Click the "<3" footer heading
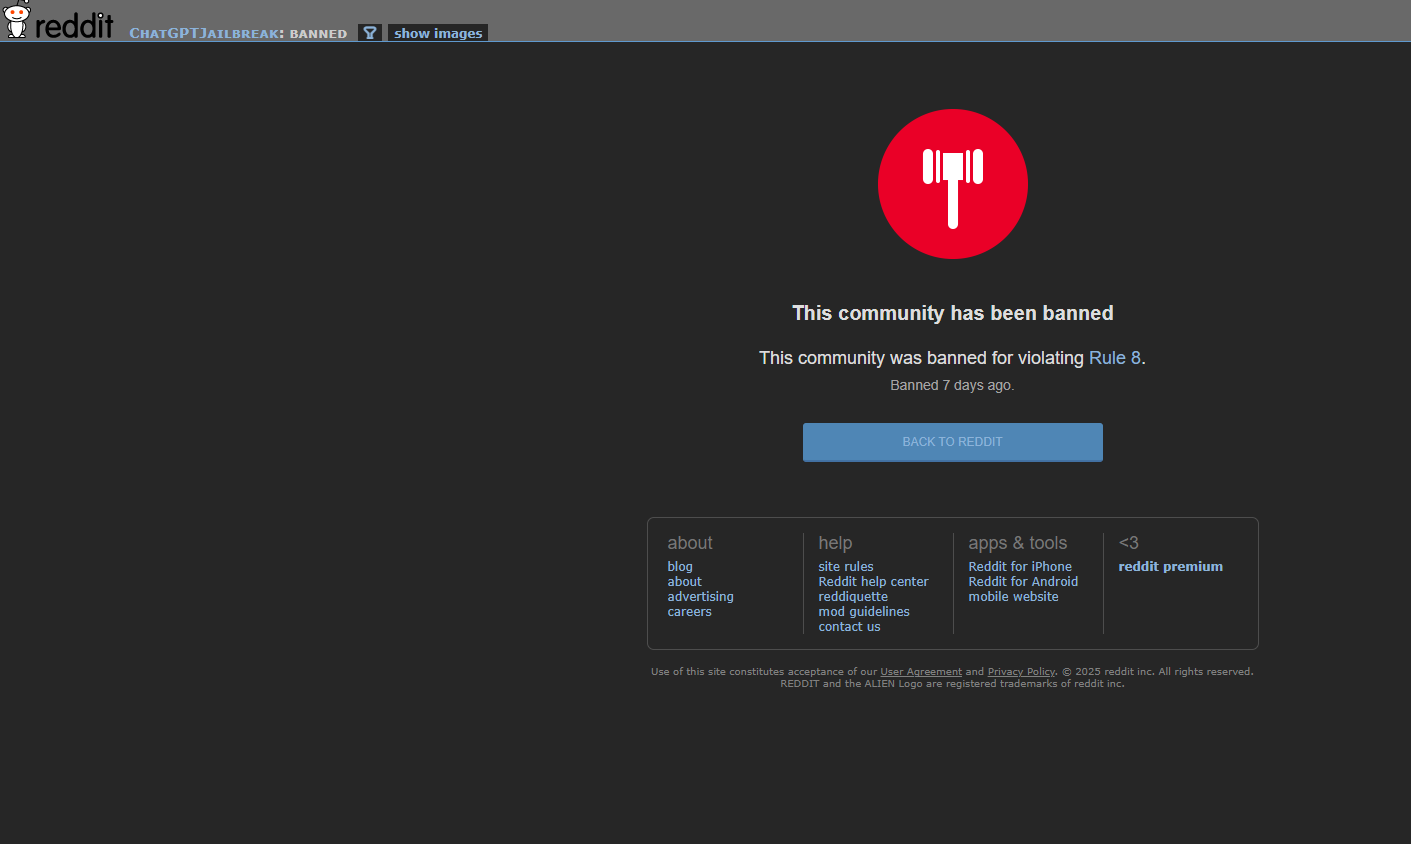This screenshot has height=844, width=1411. pos(1129,542)
